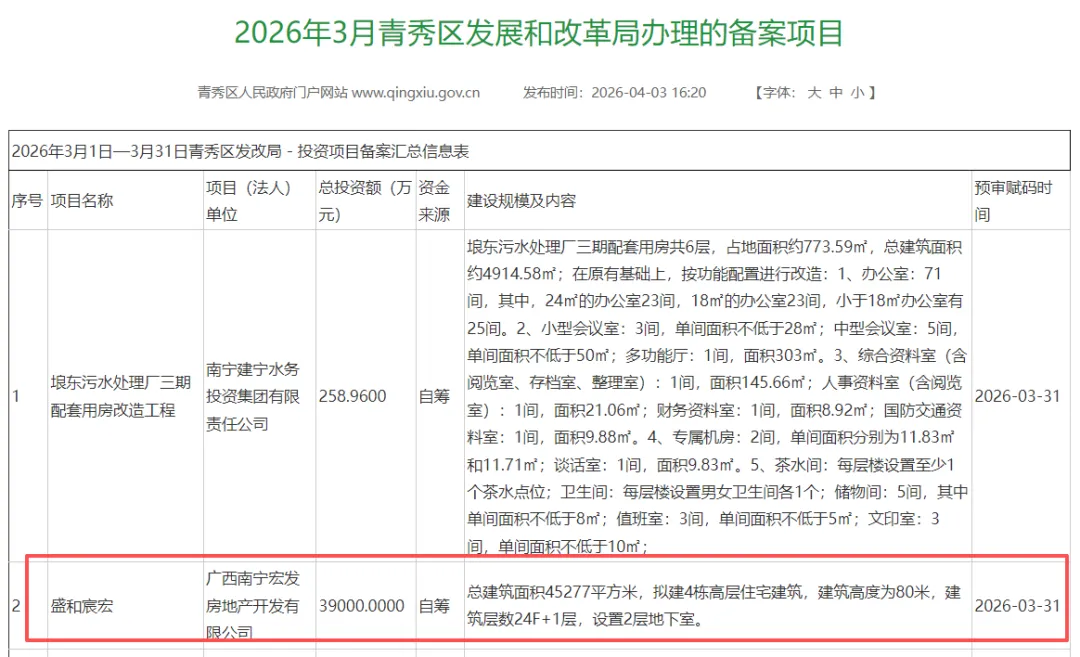This screenshot has height=657, width=1080.
Task: Select the 总投资额（万元）column header
Action: pos(360,200)
